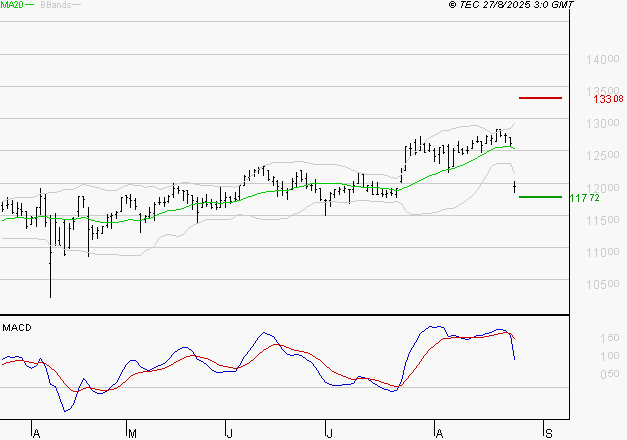Click the red resistance level line
This screenshot has width=627, height=440.
pyautogui.click(x=540, y=98)
